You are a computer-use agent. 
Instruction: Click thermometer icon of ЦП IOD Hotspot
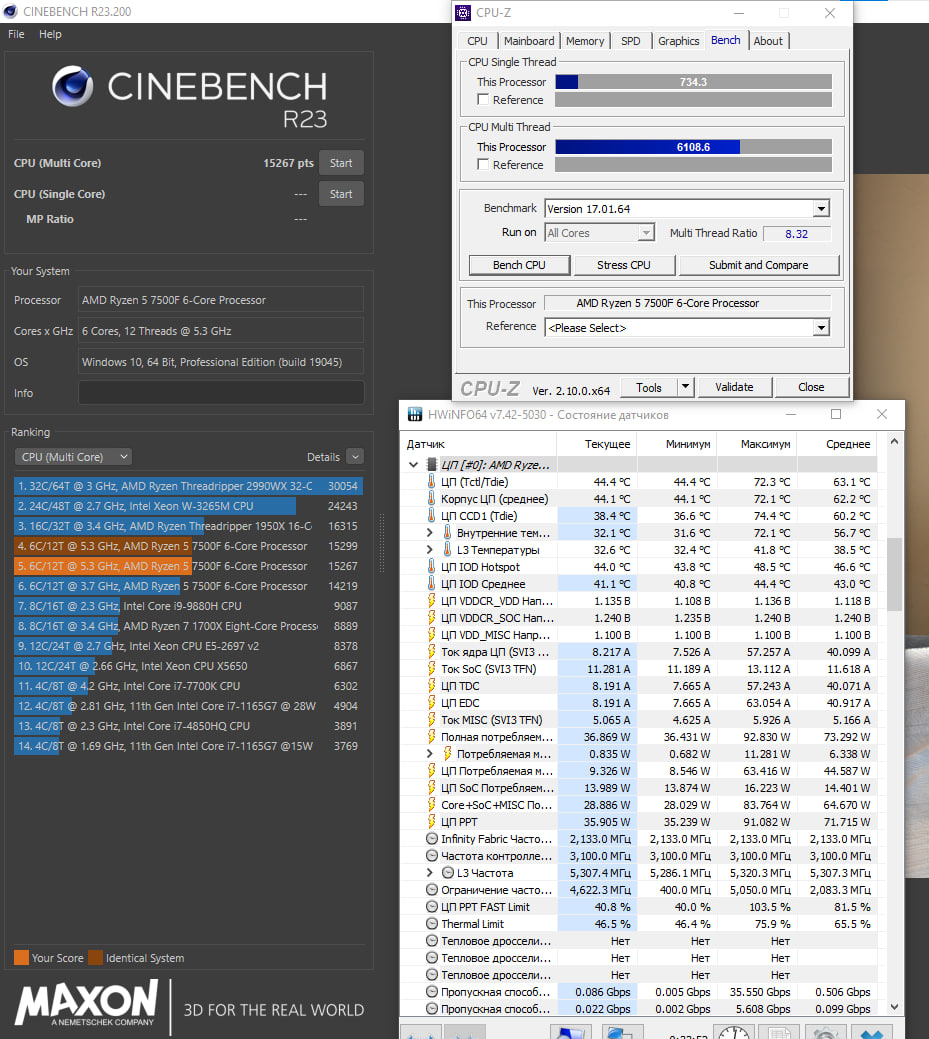[x=431, y=567]
